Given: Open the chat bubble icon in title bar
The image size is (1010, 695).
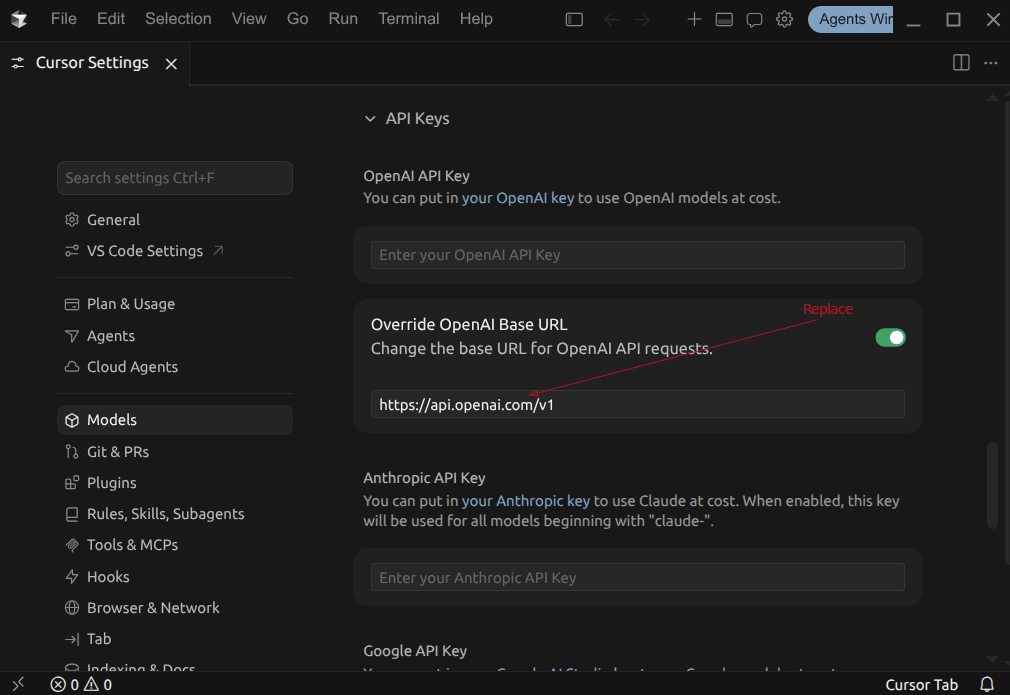Looking at the screenshot, I should coord(754,20).
